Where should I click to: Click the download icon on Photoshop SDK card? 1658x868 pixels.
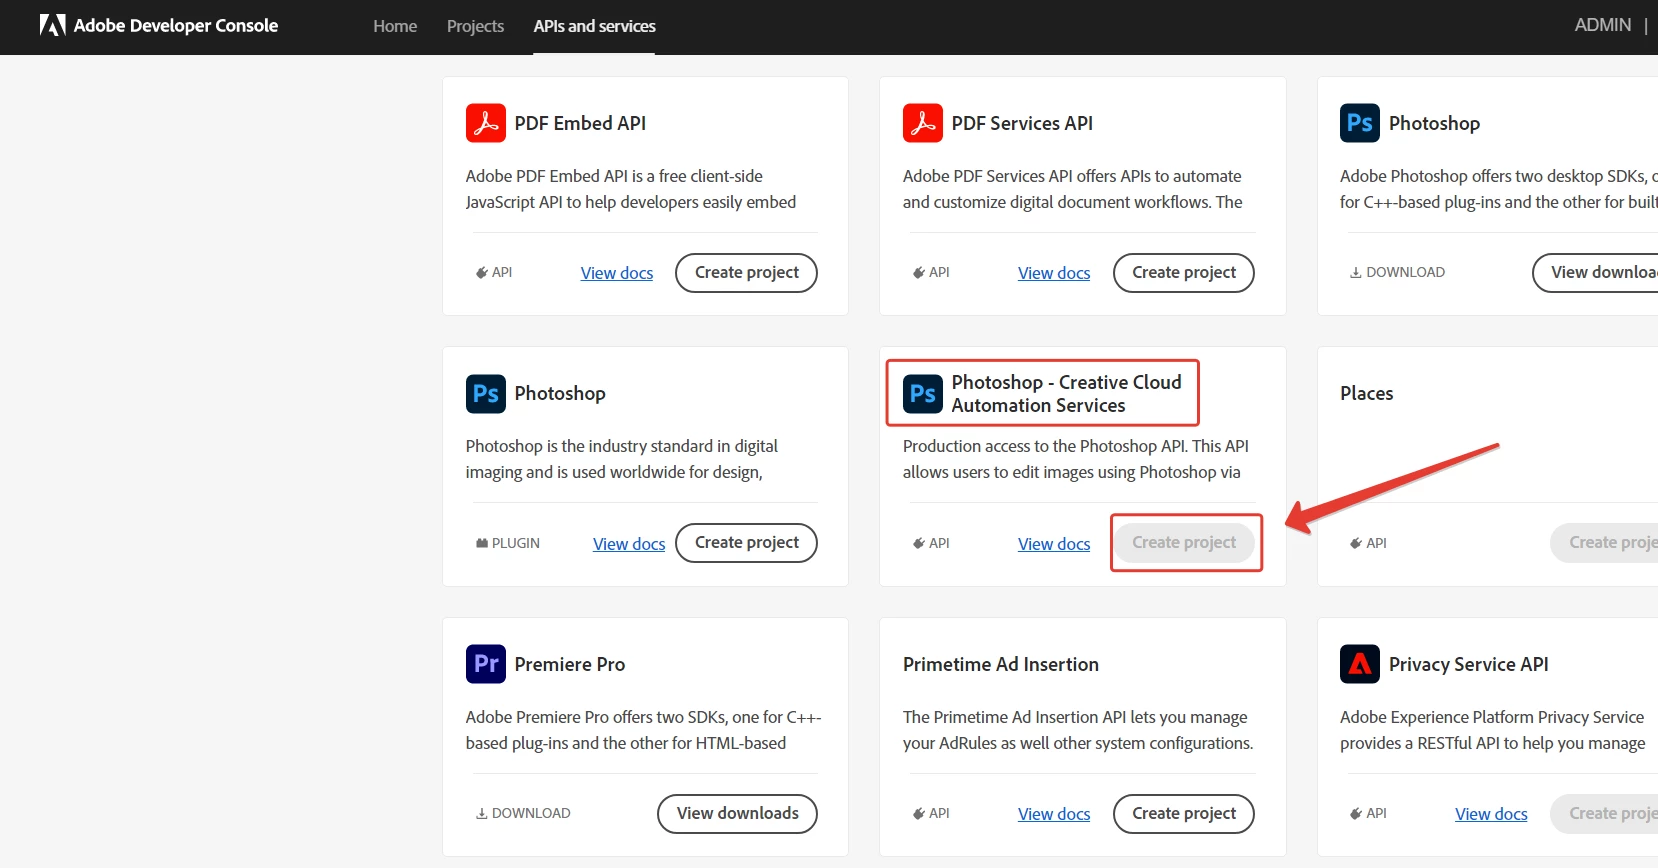pyautogui.click(x=1356, y=272)
